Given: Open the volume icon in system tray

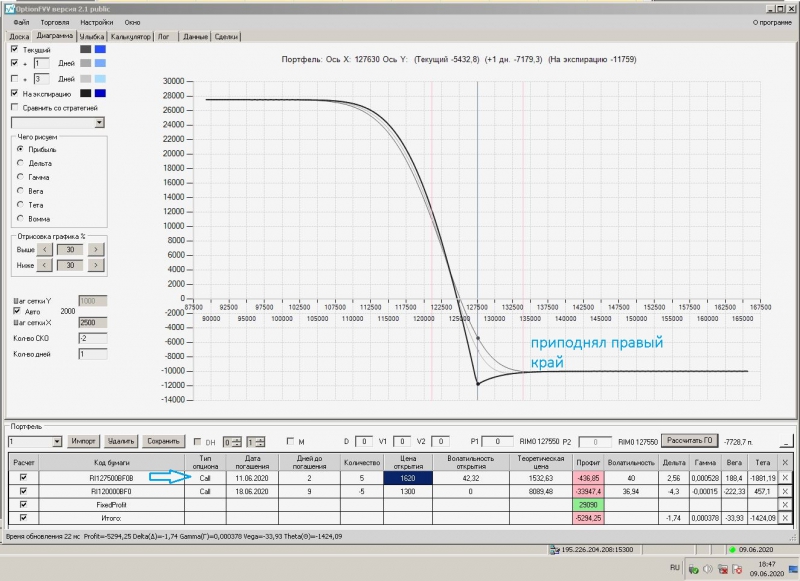Looking at the screenshot, I should click(708, 569).
